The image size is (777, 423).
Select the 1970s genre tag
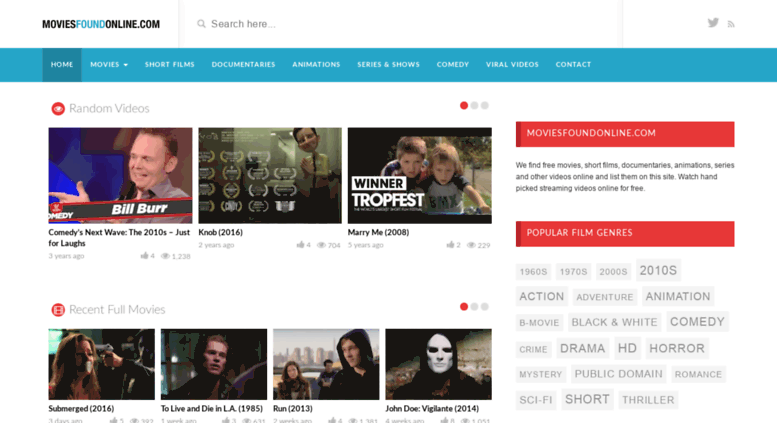pos(573,271)
